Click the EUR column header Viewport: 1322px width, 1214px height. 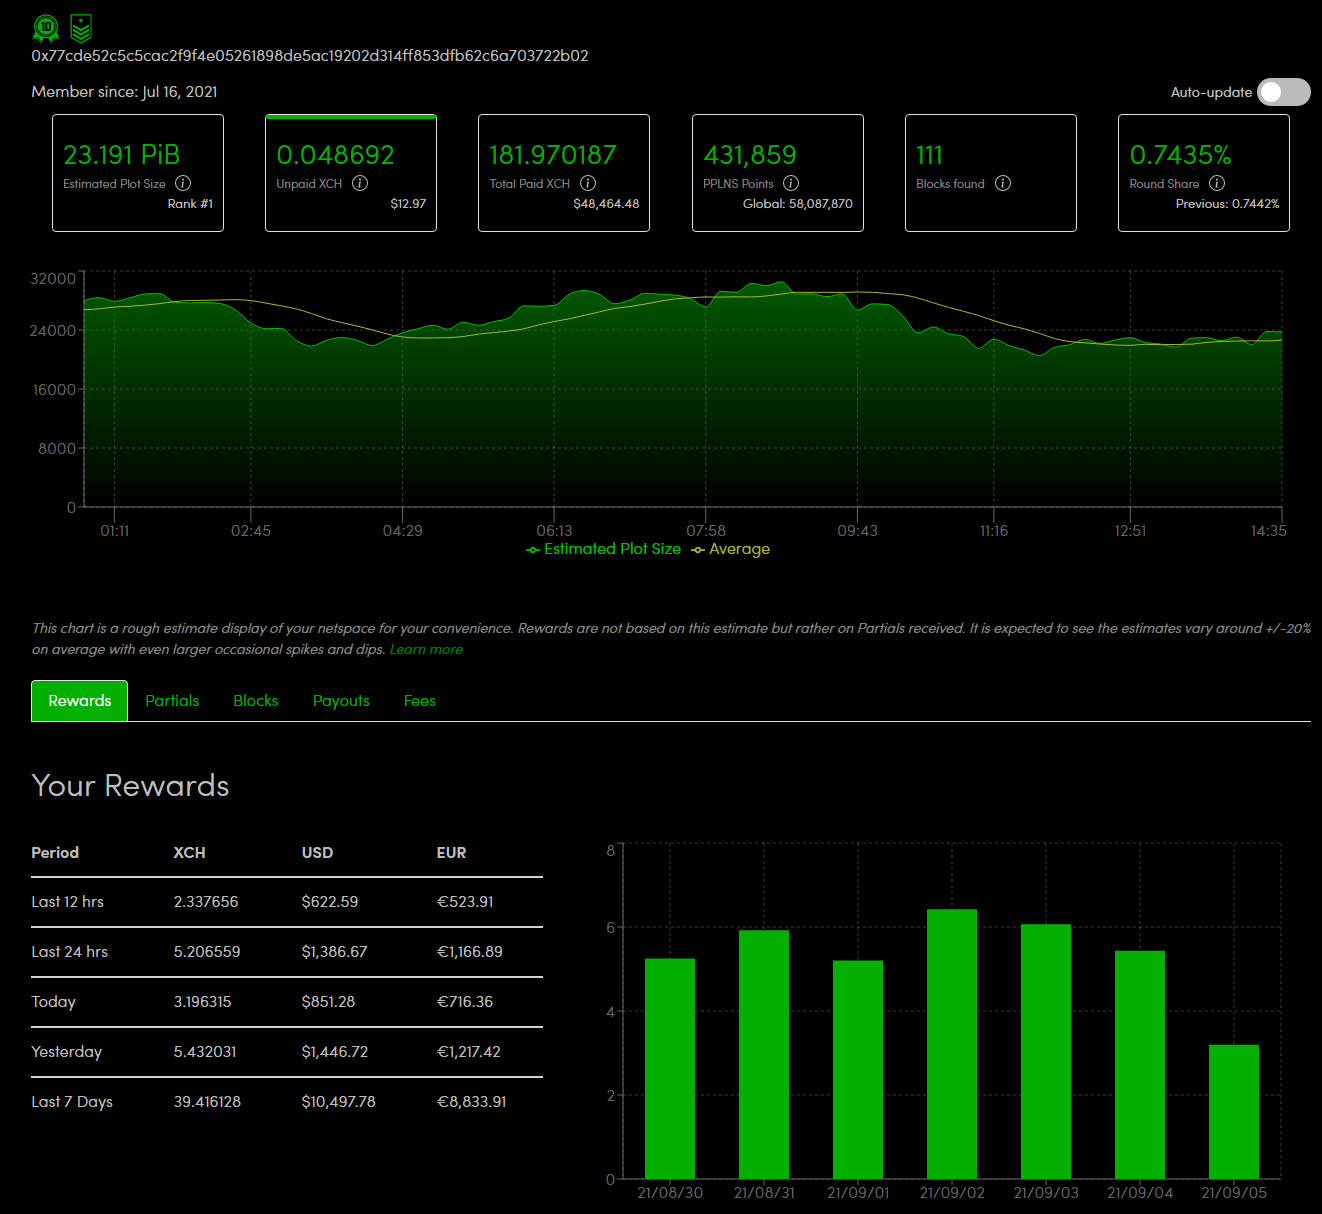(x=451, y=853)
